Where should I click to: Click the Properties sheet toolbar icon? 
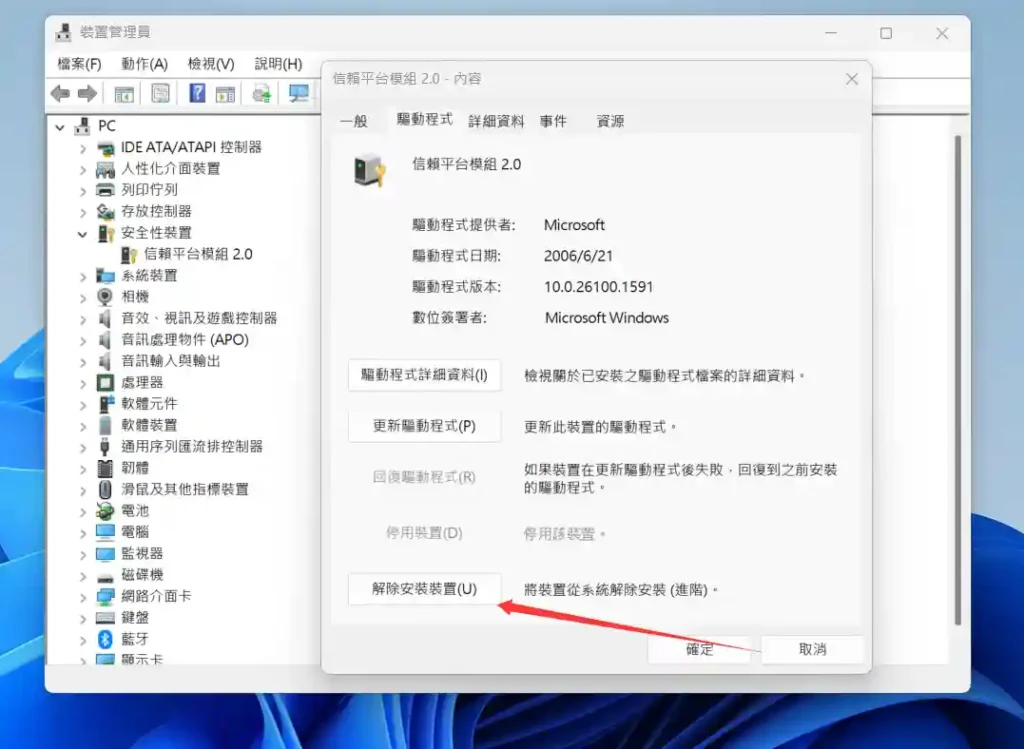pos(160,93)
